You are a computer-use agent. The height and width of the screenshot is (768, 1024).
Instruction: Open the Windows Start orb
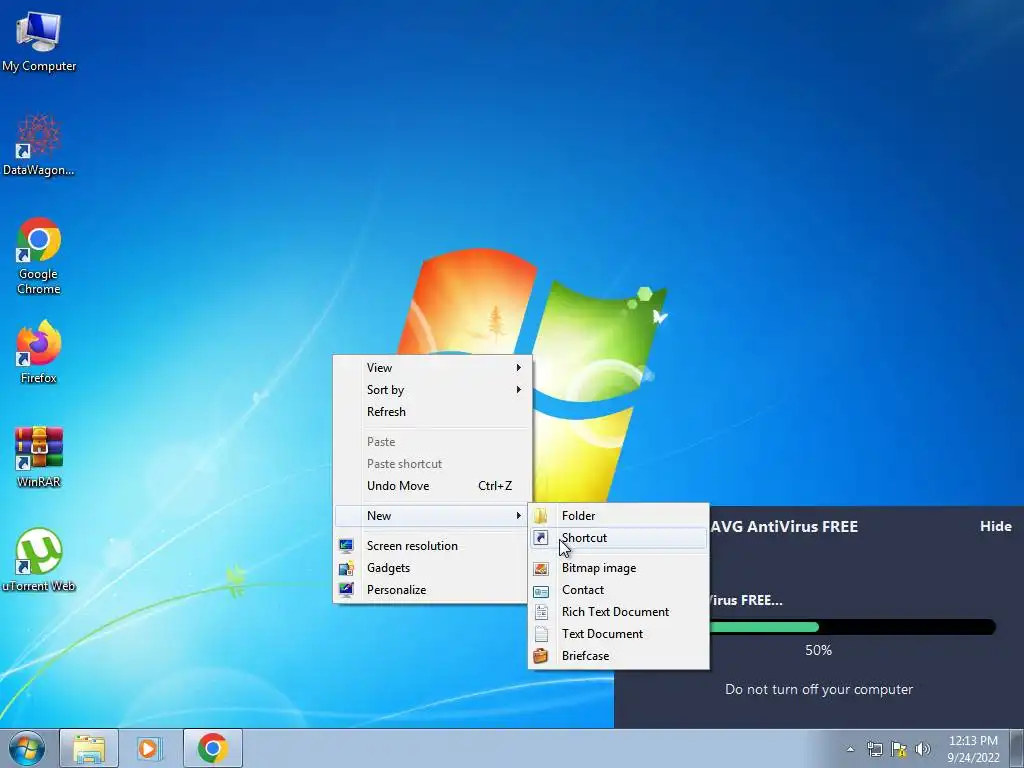[x=27, y=748]
